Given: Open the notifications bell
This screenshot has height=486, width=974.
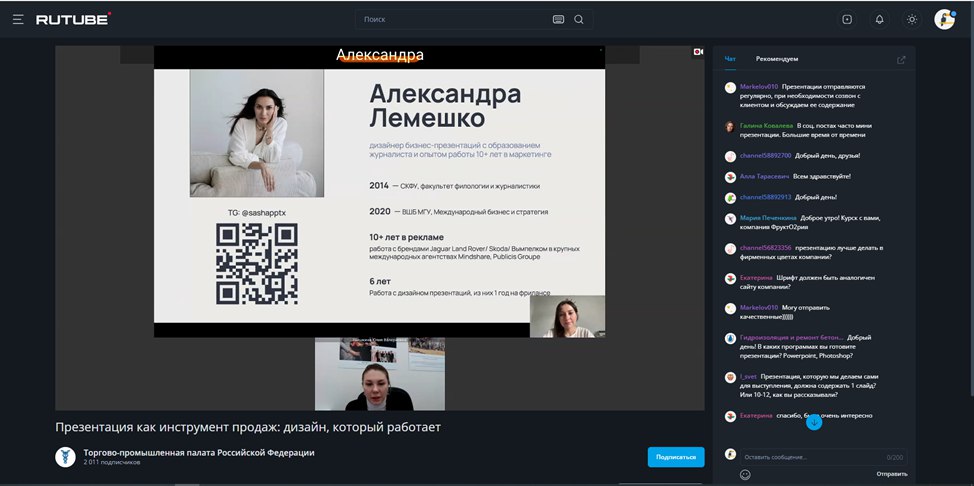Looking at the screenshot, I should click(x=880, y=19).
